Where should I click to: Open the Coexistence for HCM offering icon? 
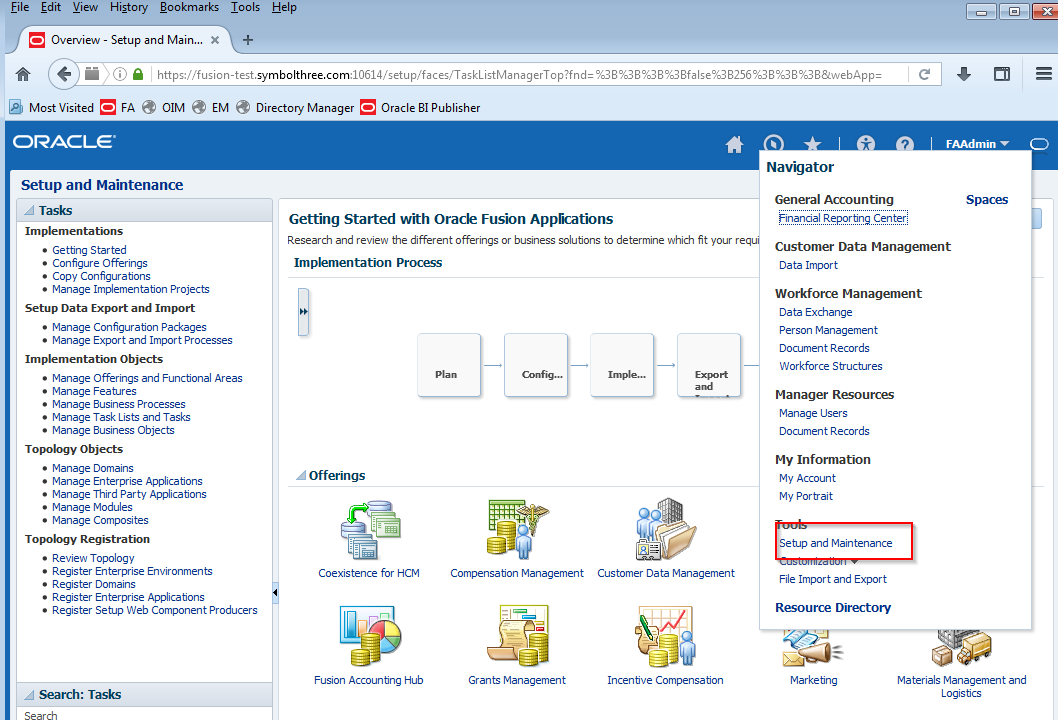pyautogui.click(x=369, y=530)
